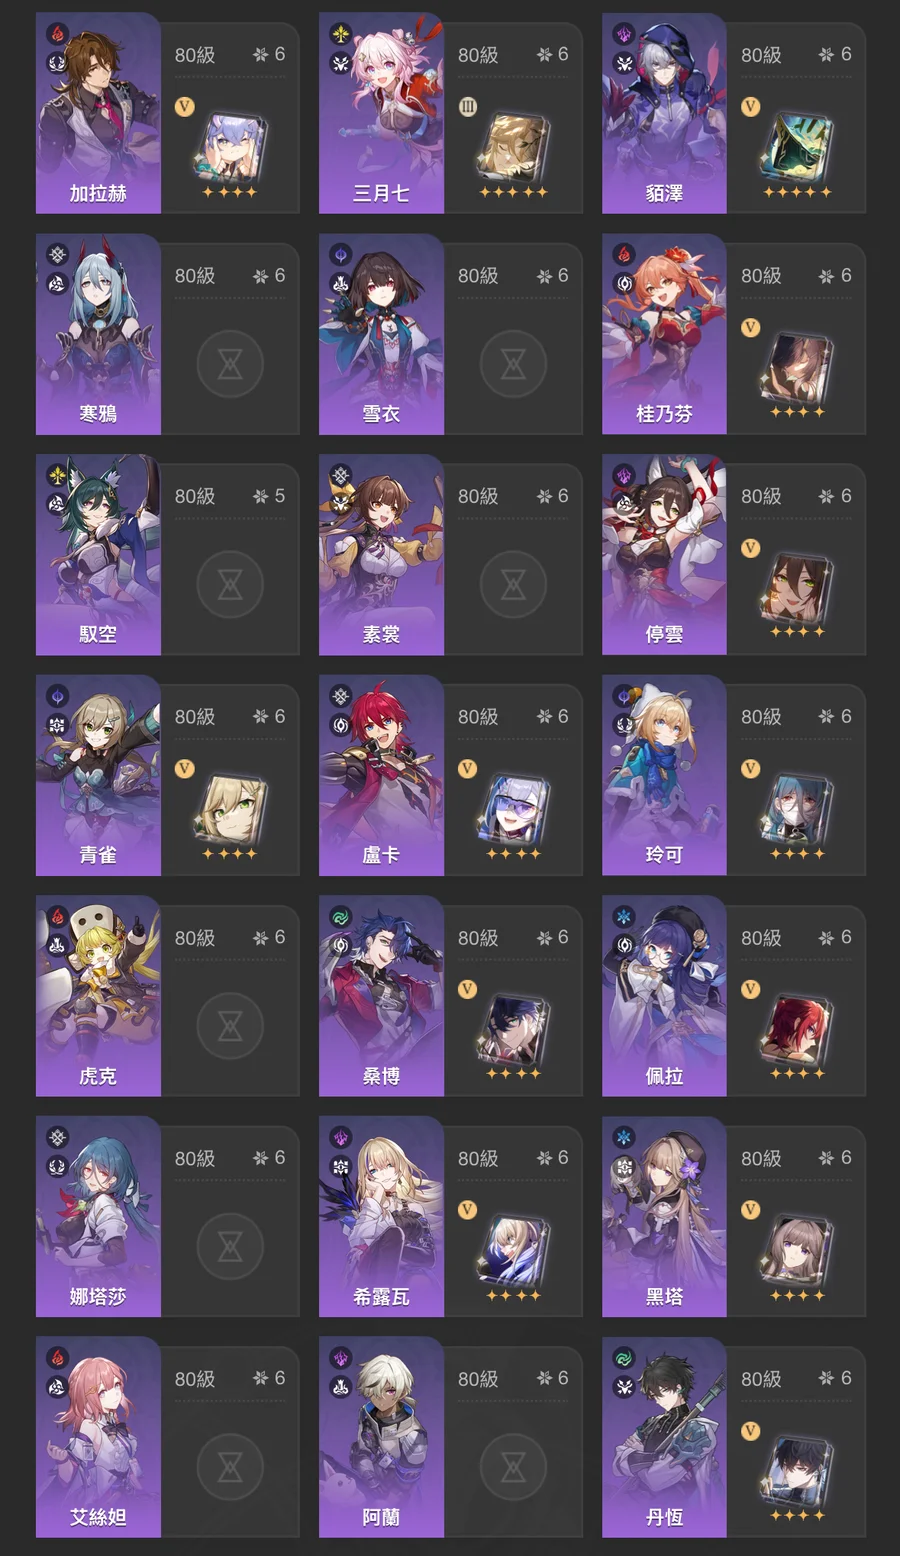Open 加拉赫's character portrait
Viewport: 900px width, 1556px height.
pyautogui.click(x=98, y=113)
